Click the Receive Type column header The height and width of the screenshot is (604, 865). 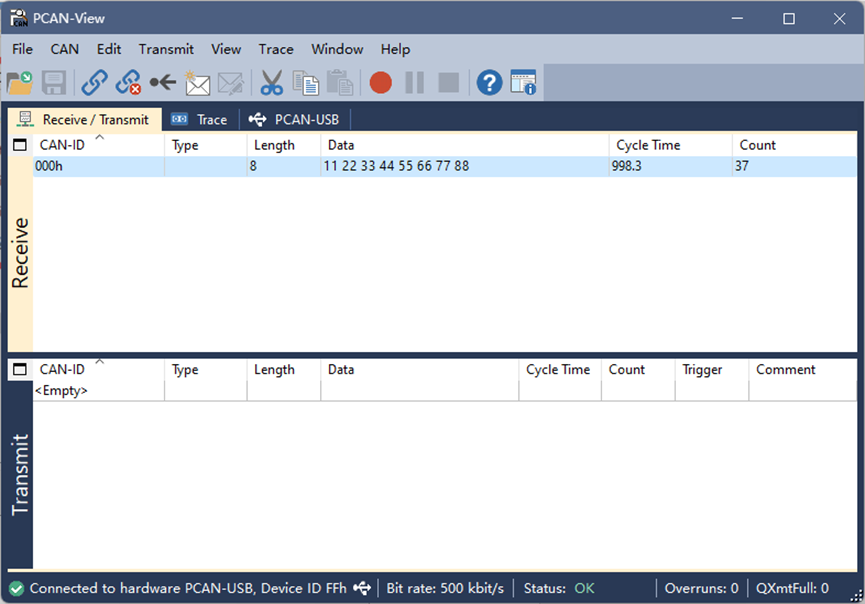(205, 145)
